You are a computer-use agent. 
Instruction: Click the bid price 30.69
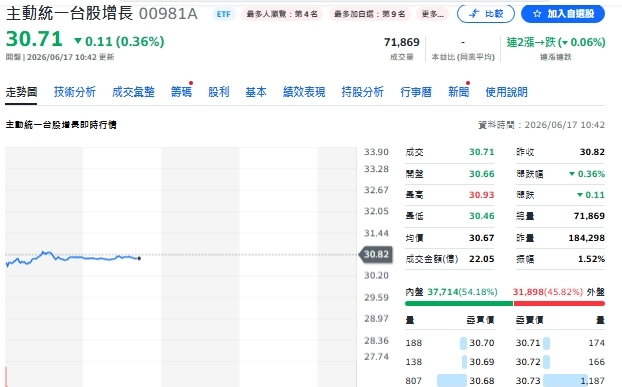point(482,362)
